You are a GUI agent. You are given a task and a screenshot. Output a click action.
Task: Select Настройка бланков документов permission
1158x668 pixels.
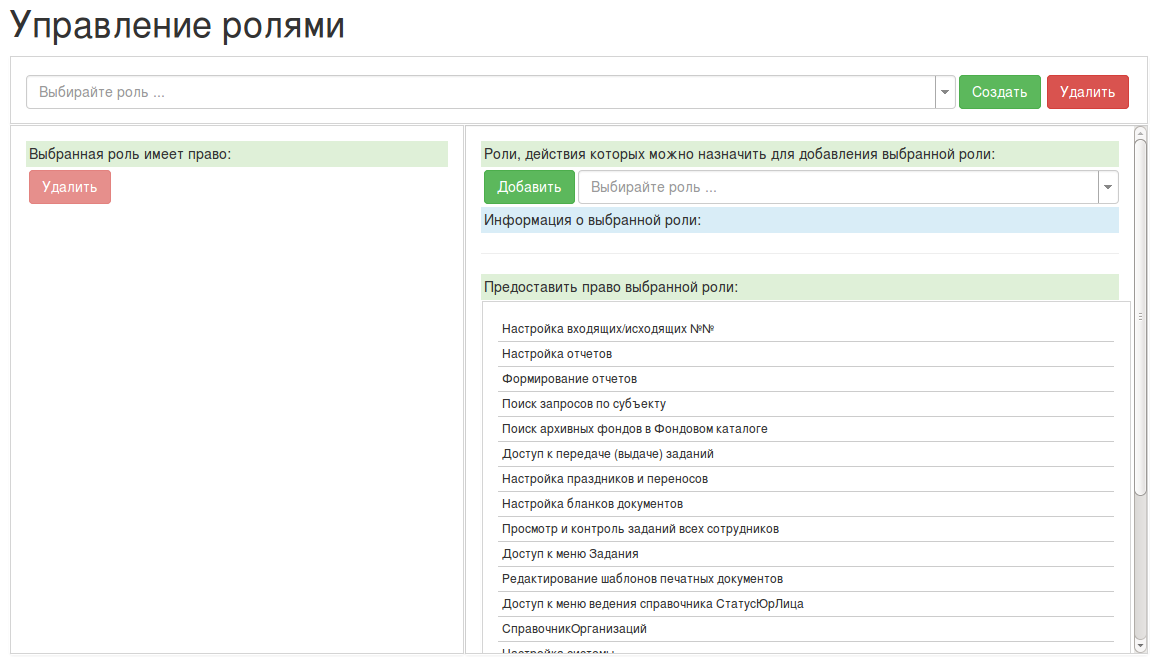(x=592, y=504)
